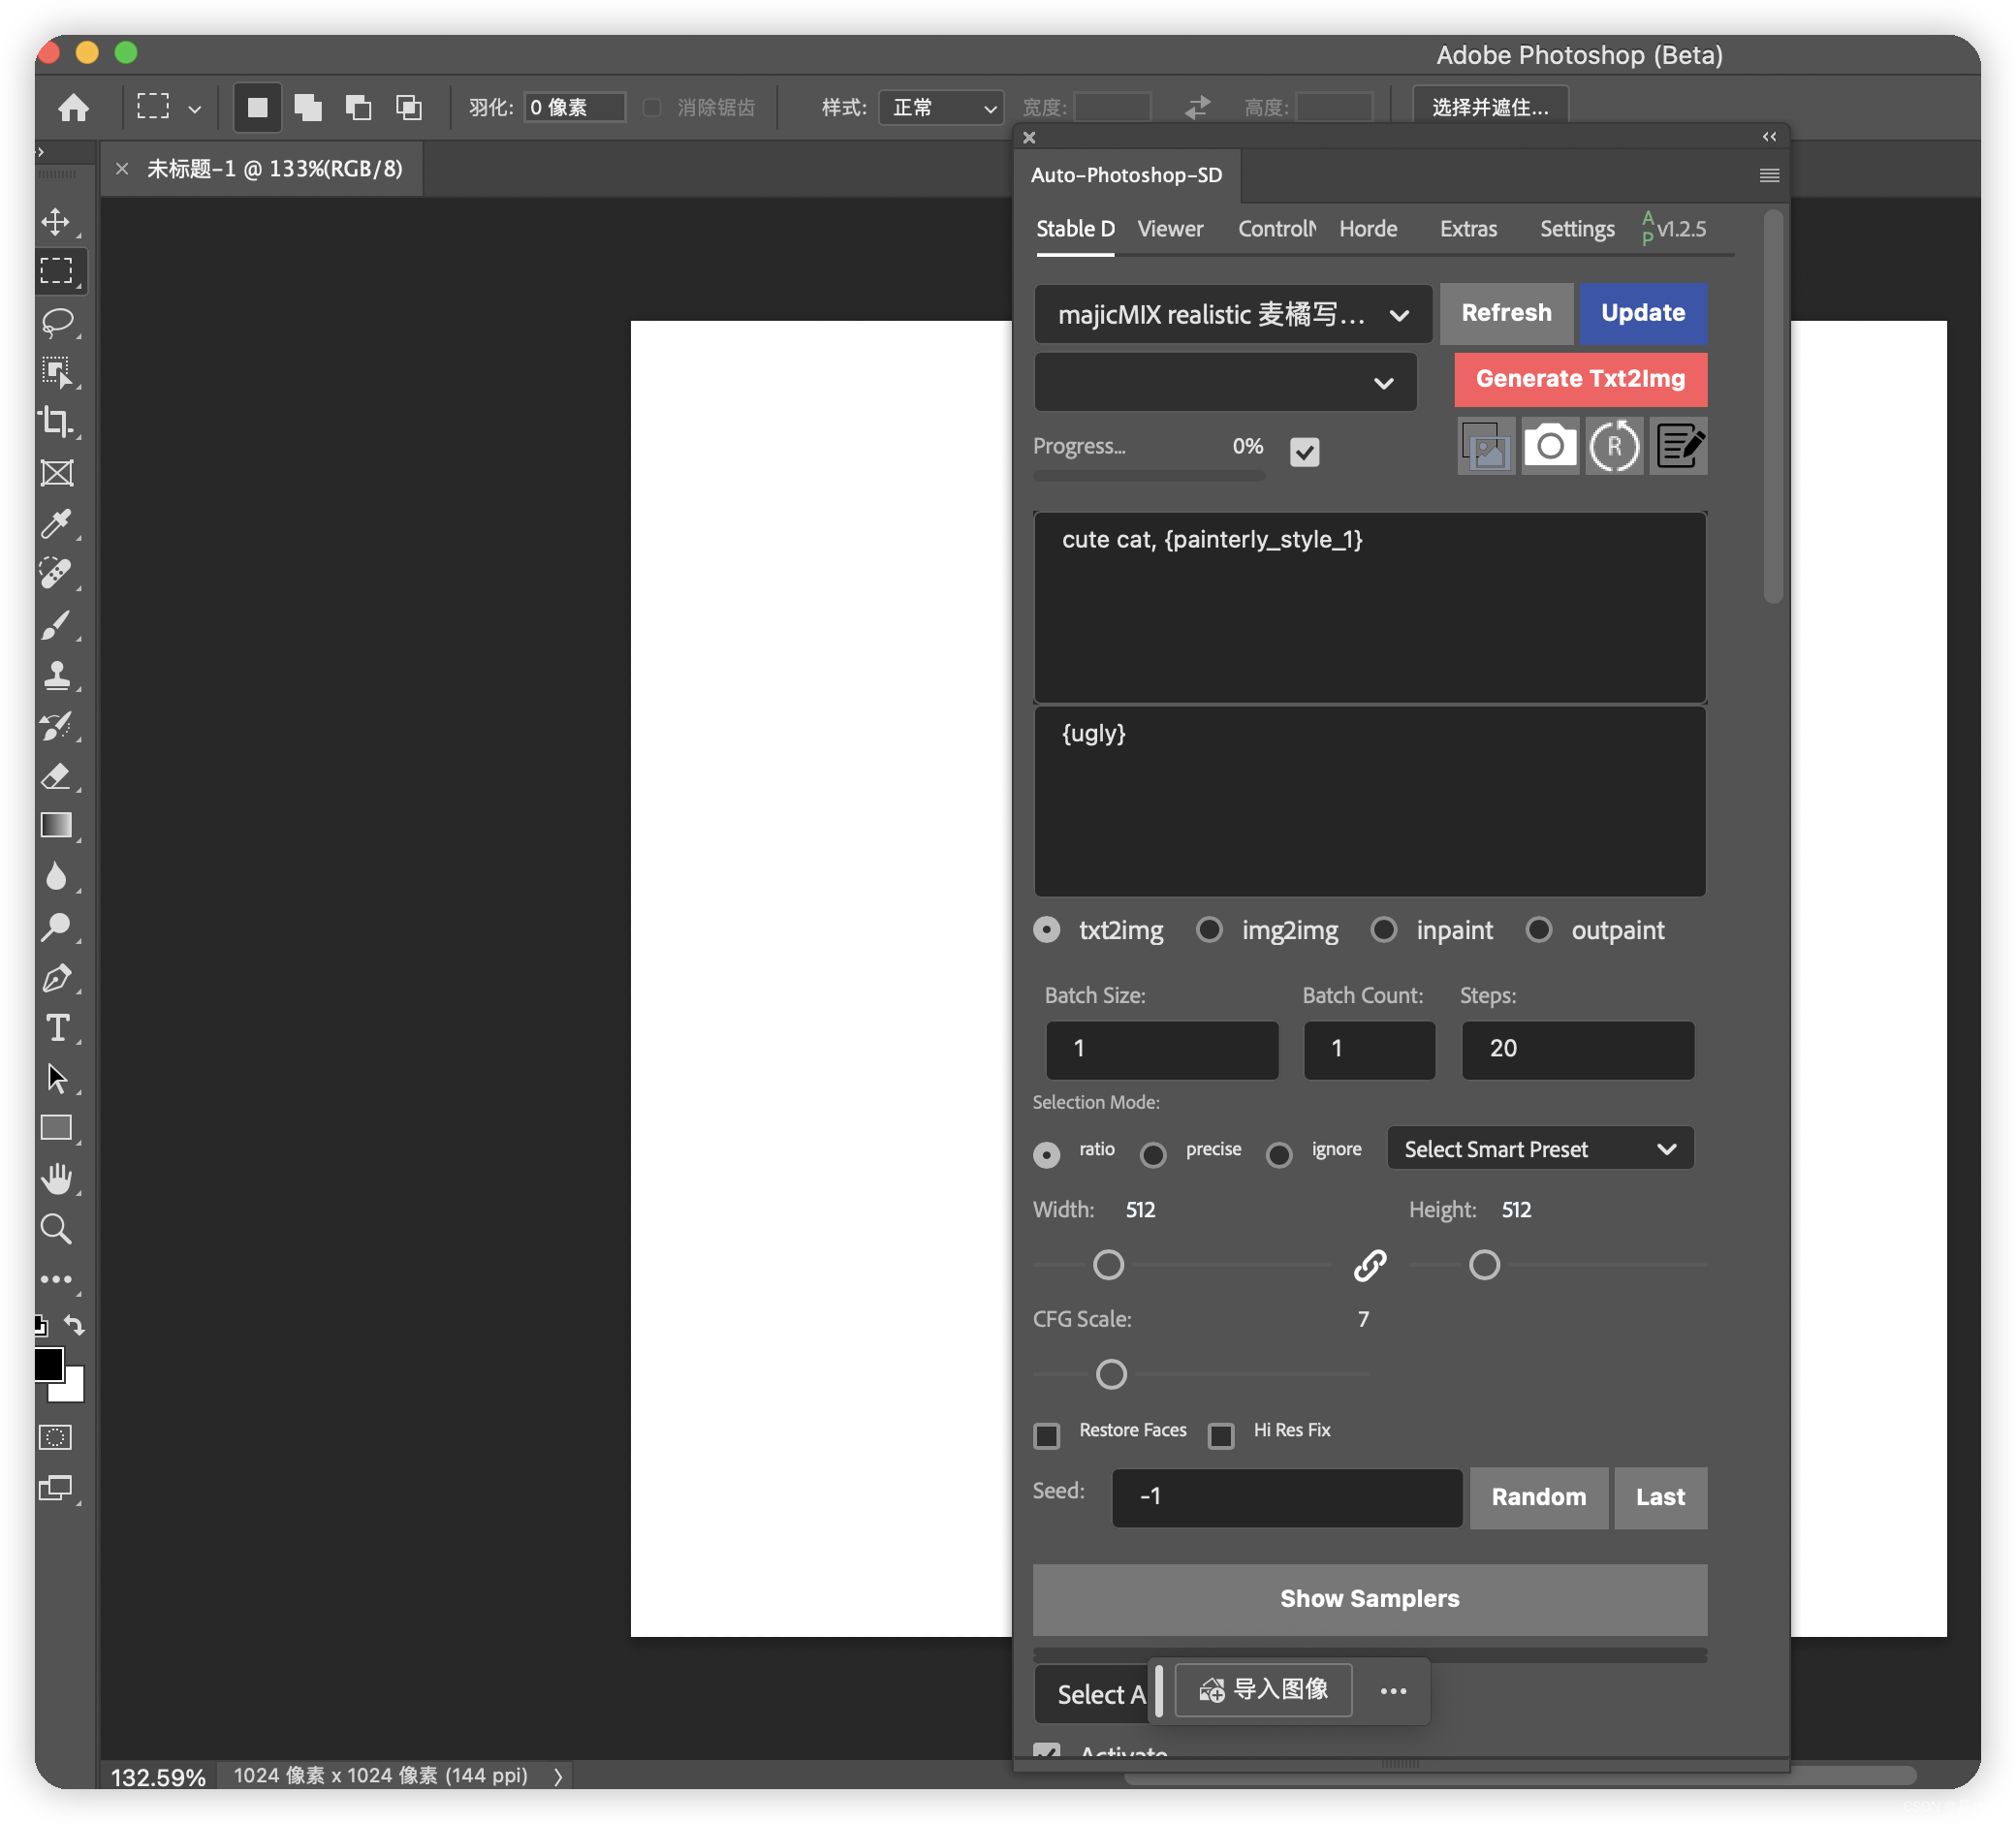The width and height of the screenshot is (2016, 1824).
Task: Select the outpaint radio button
Action: [x=1539, y=930]
